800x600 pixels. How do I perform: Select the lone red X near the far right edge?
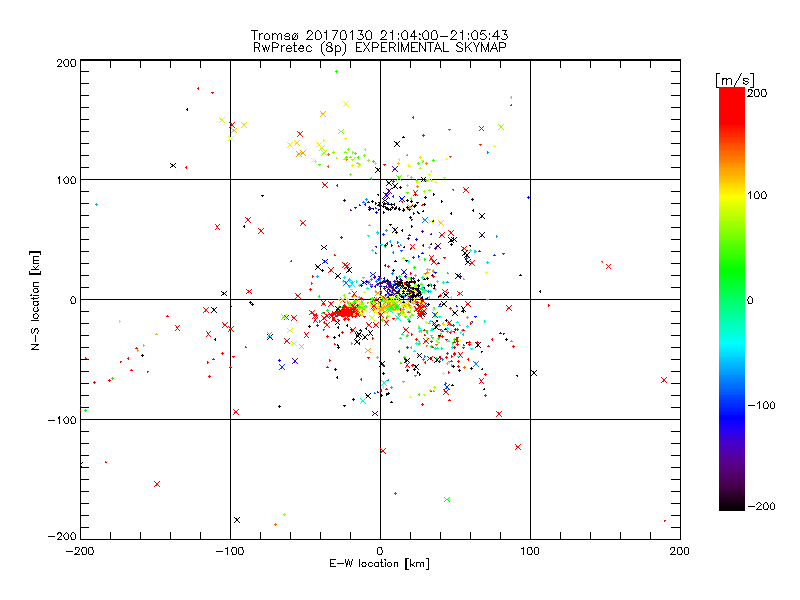(664, 380)
